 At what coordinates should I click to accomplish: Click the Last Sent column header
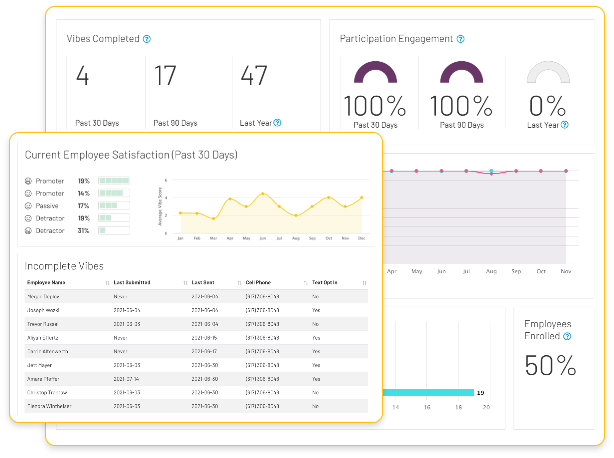[x=203, y=282]
